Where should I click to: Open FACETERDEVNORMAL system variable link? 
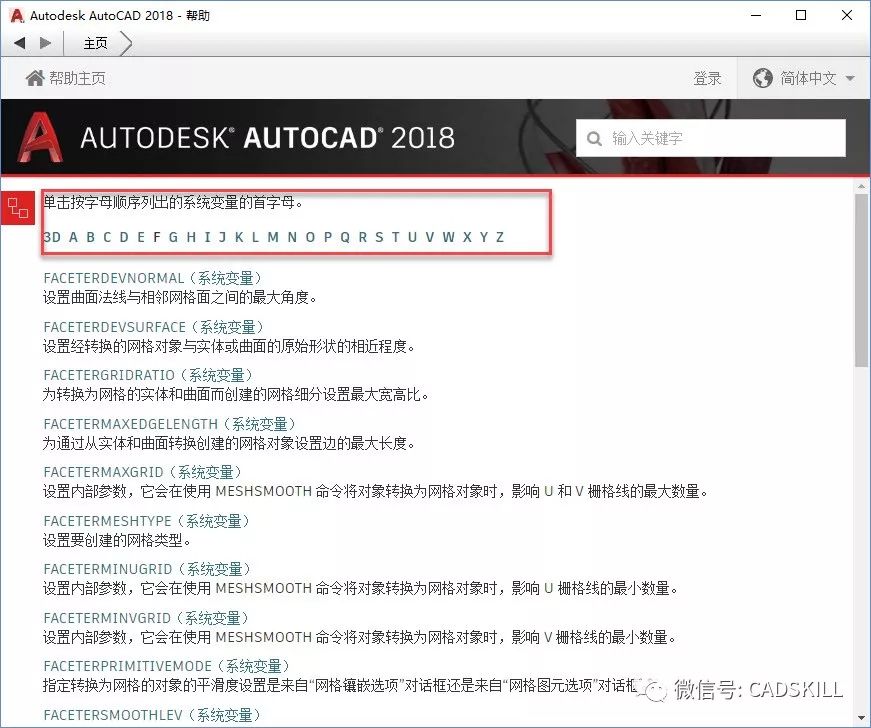click(152, 278)
